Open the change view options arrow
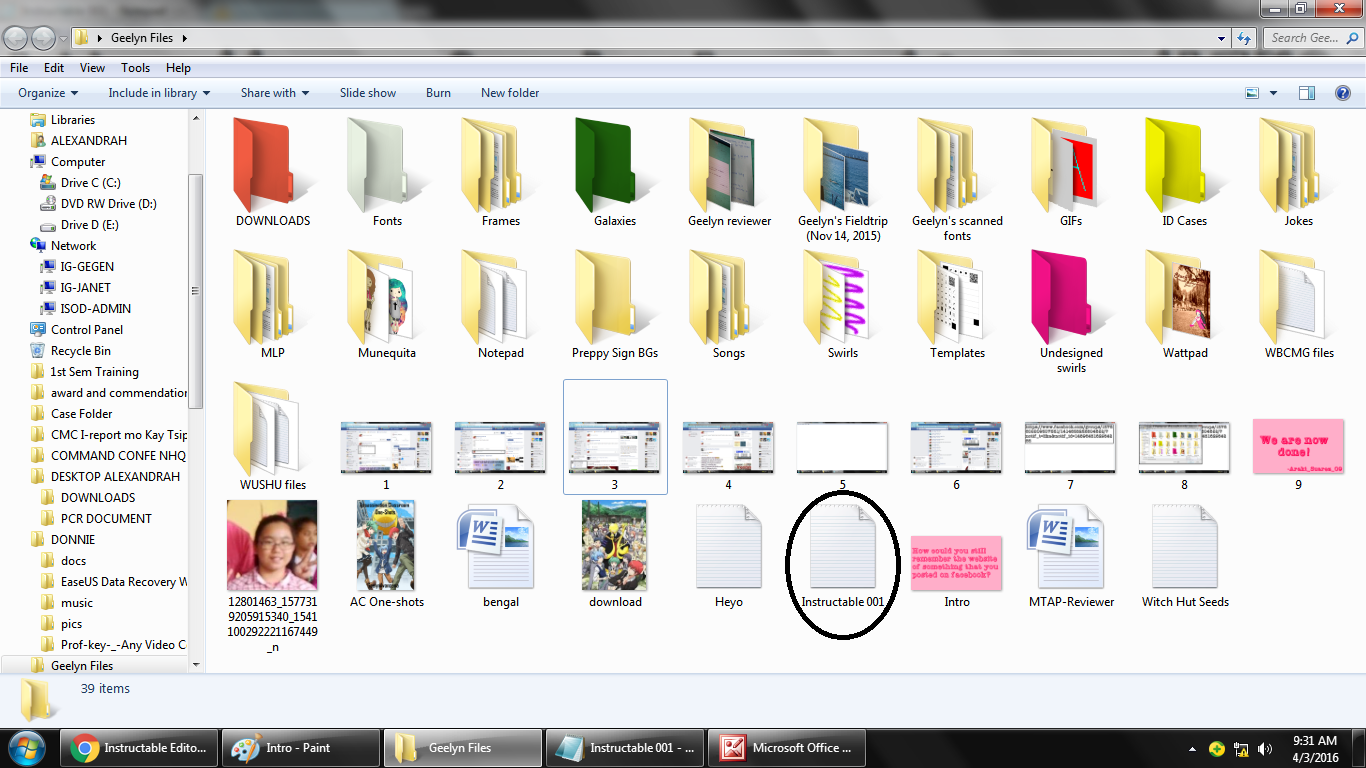Screen dimensions: 1366x768 [1273, 93]
